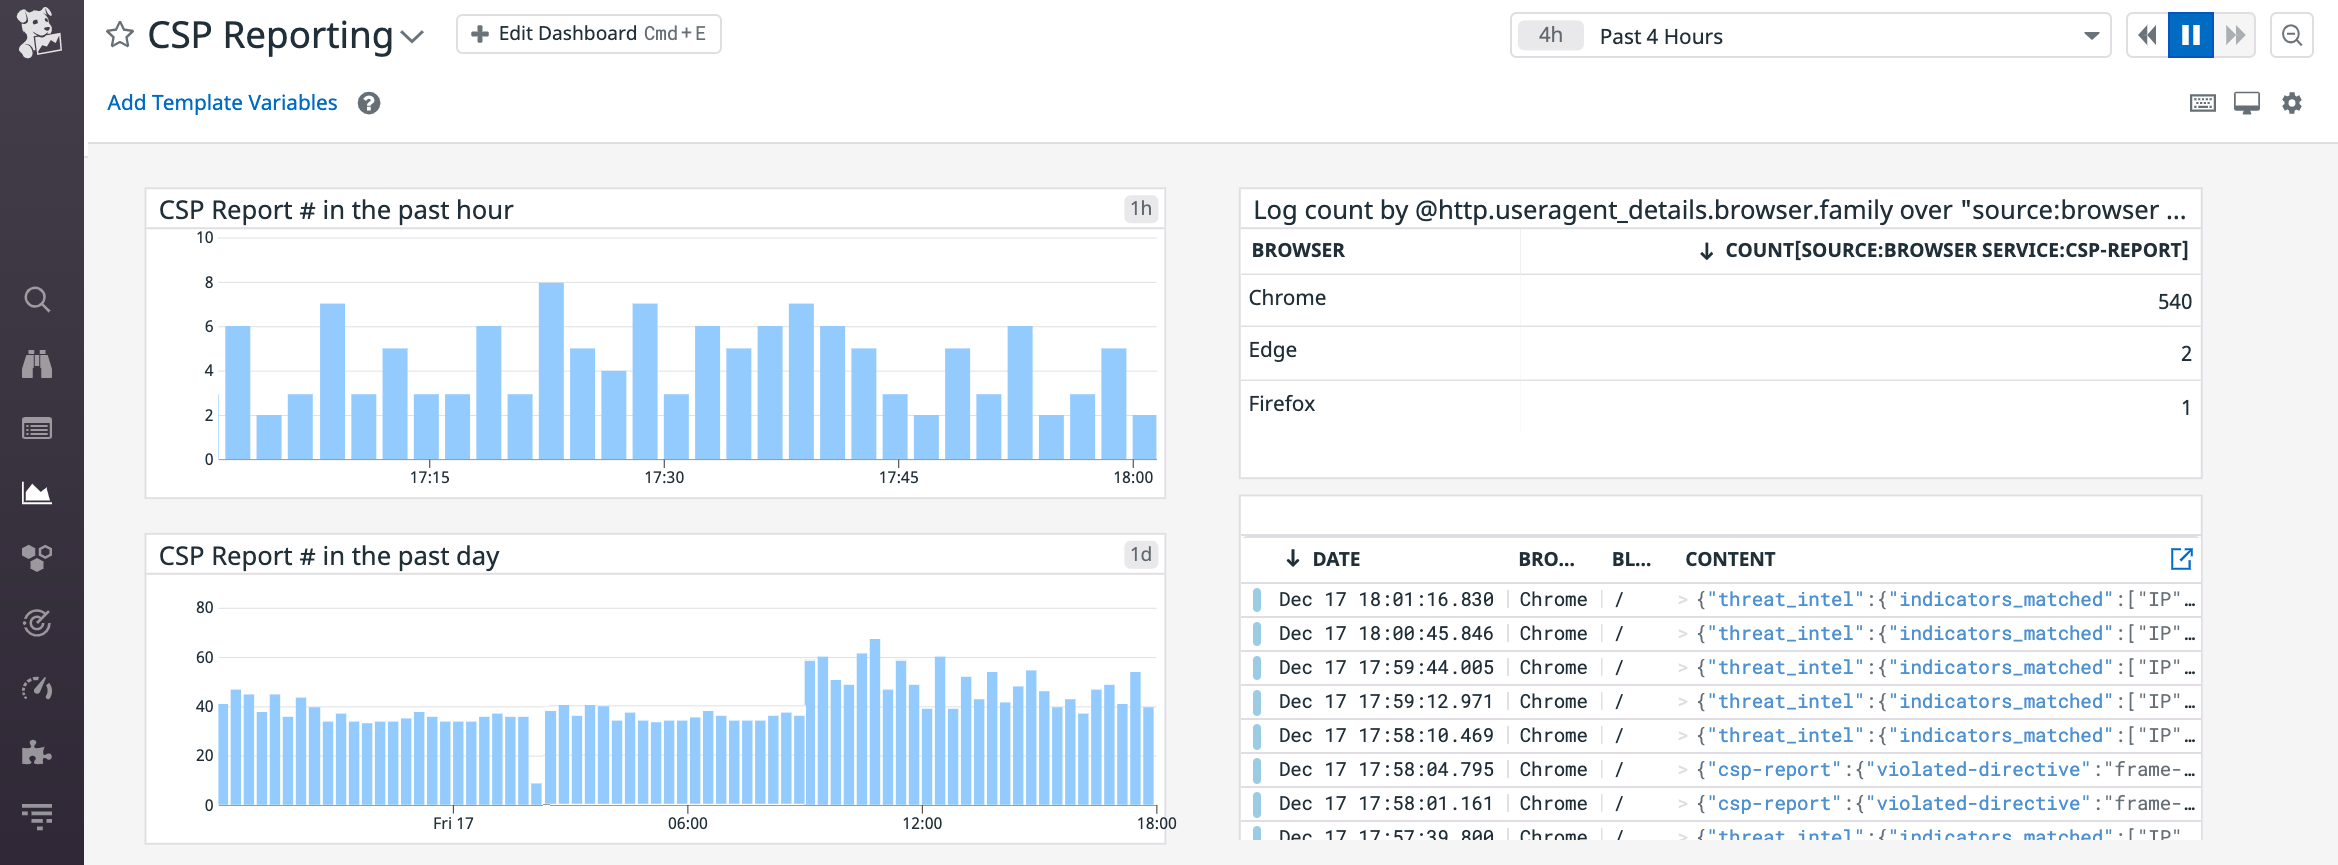Viewport: 2338px width, 865px height.
Task: Star the CSP Reporting dashboard
Action: click(x=120, y=35)
